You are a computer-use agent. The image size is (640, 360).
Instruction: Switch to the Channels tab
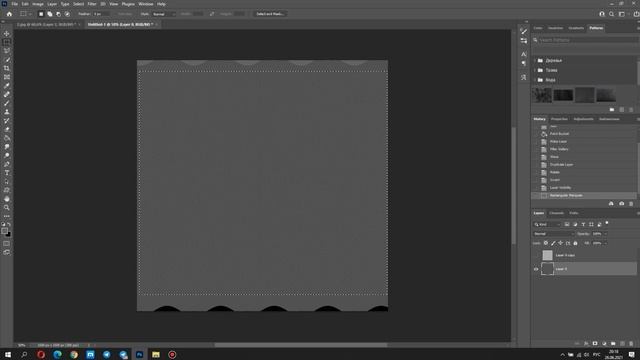pyautogui.click(x=556, y=213)
